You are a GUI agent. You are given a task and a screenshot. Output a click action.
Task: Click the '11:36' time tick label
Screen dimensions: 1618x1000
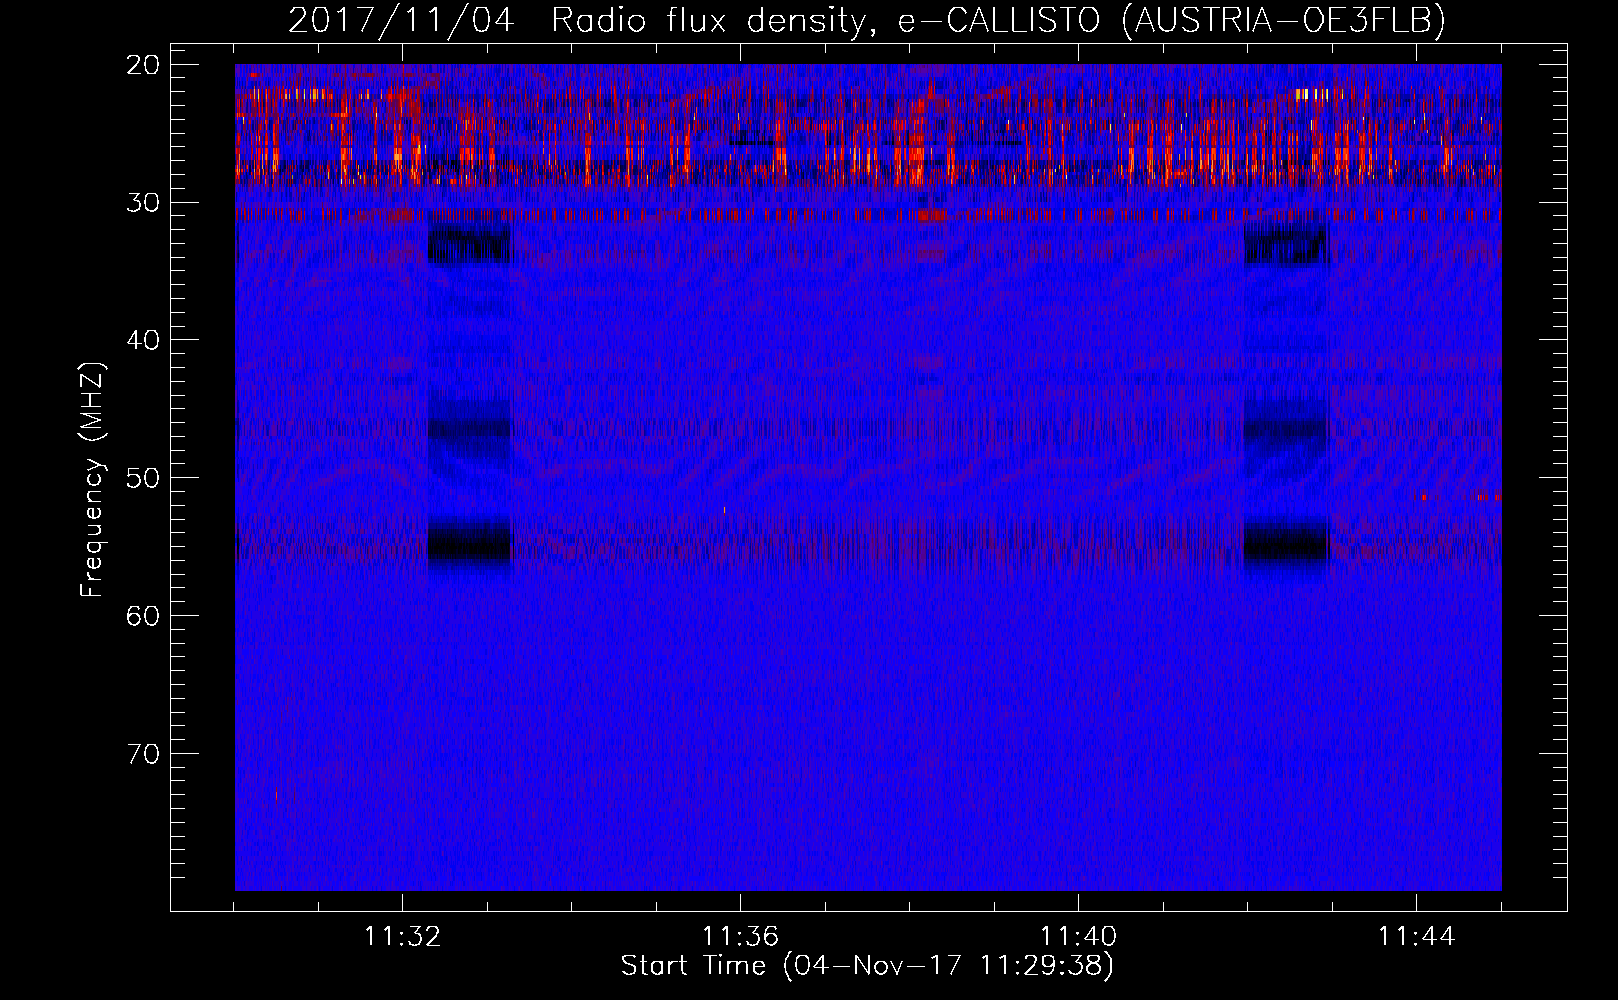pos(740,936)
